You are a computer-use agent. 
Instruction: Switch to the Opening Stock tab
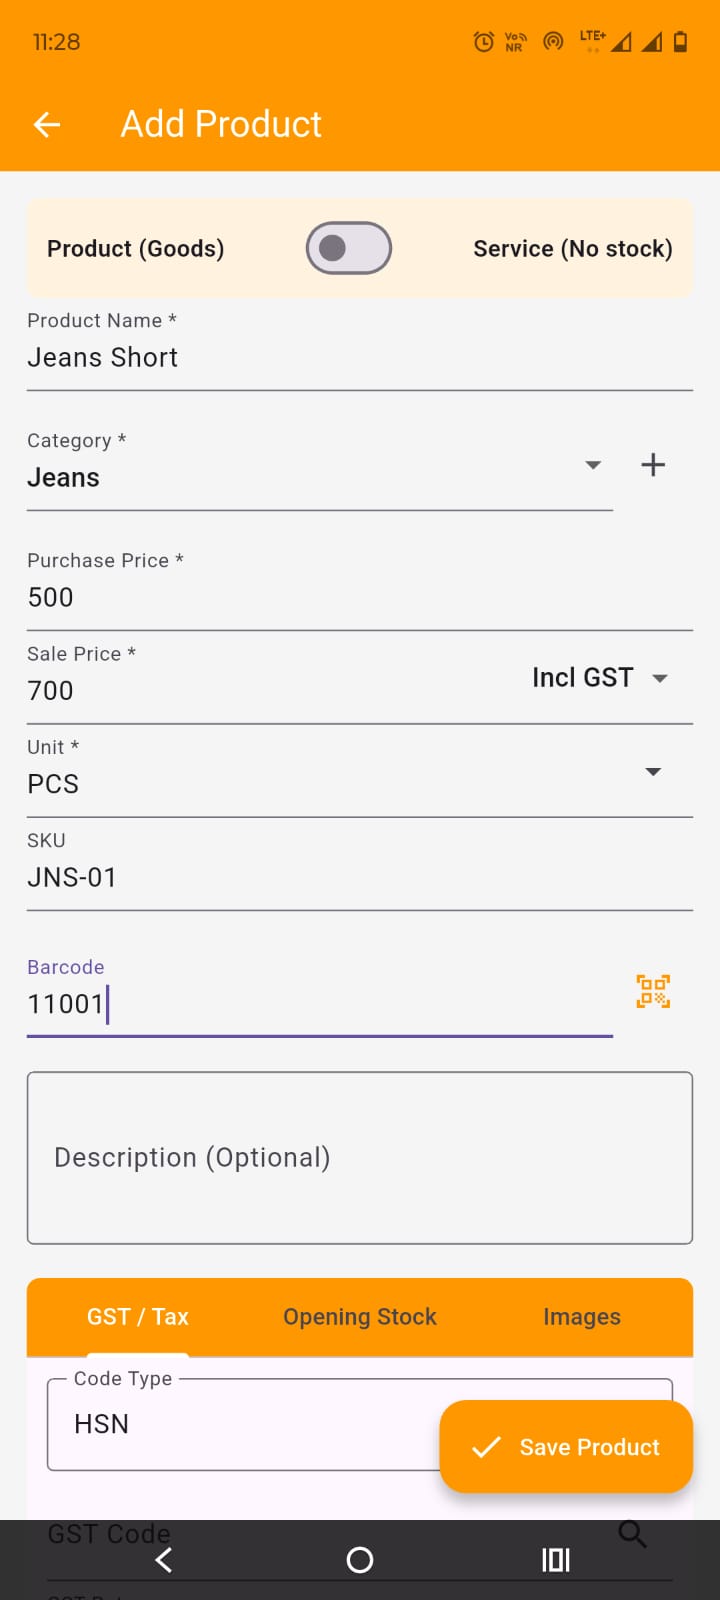(360, 1317)
